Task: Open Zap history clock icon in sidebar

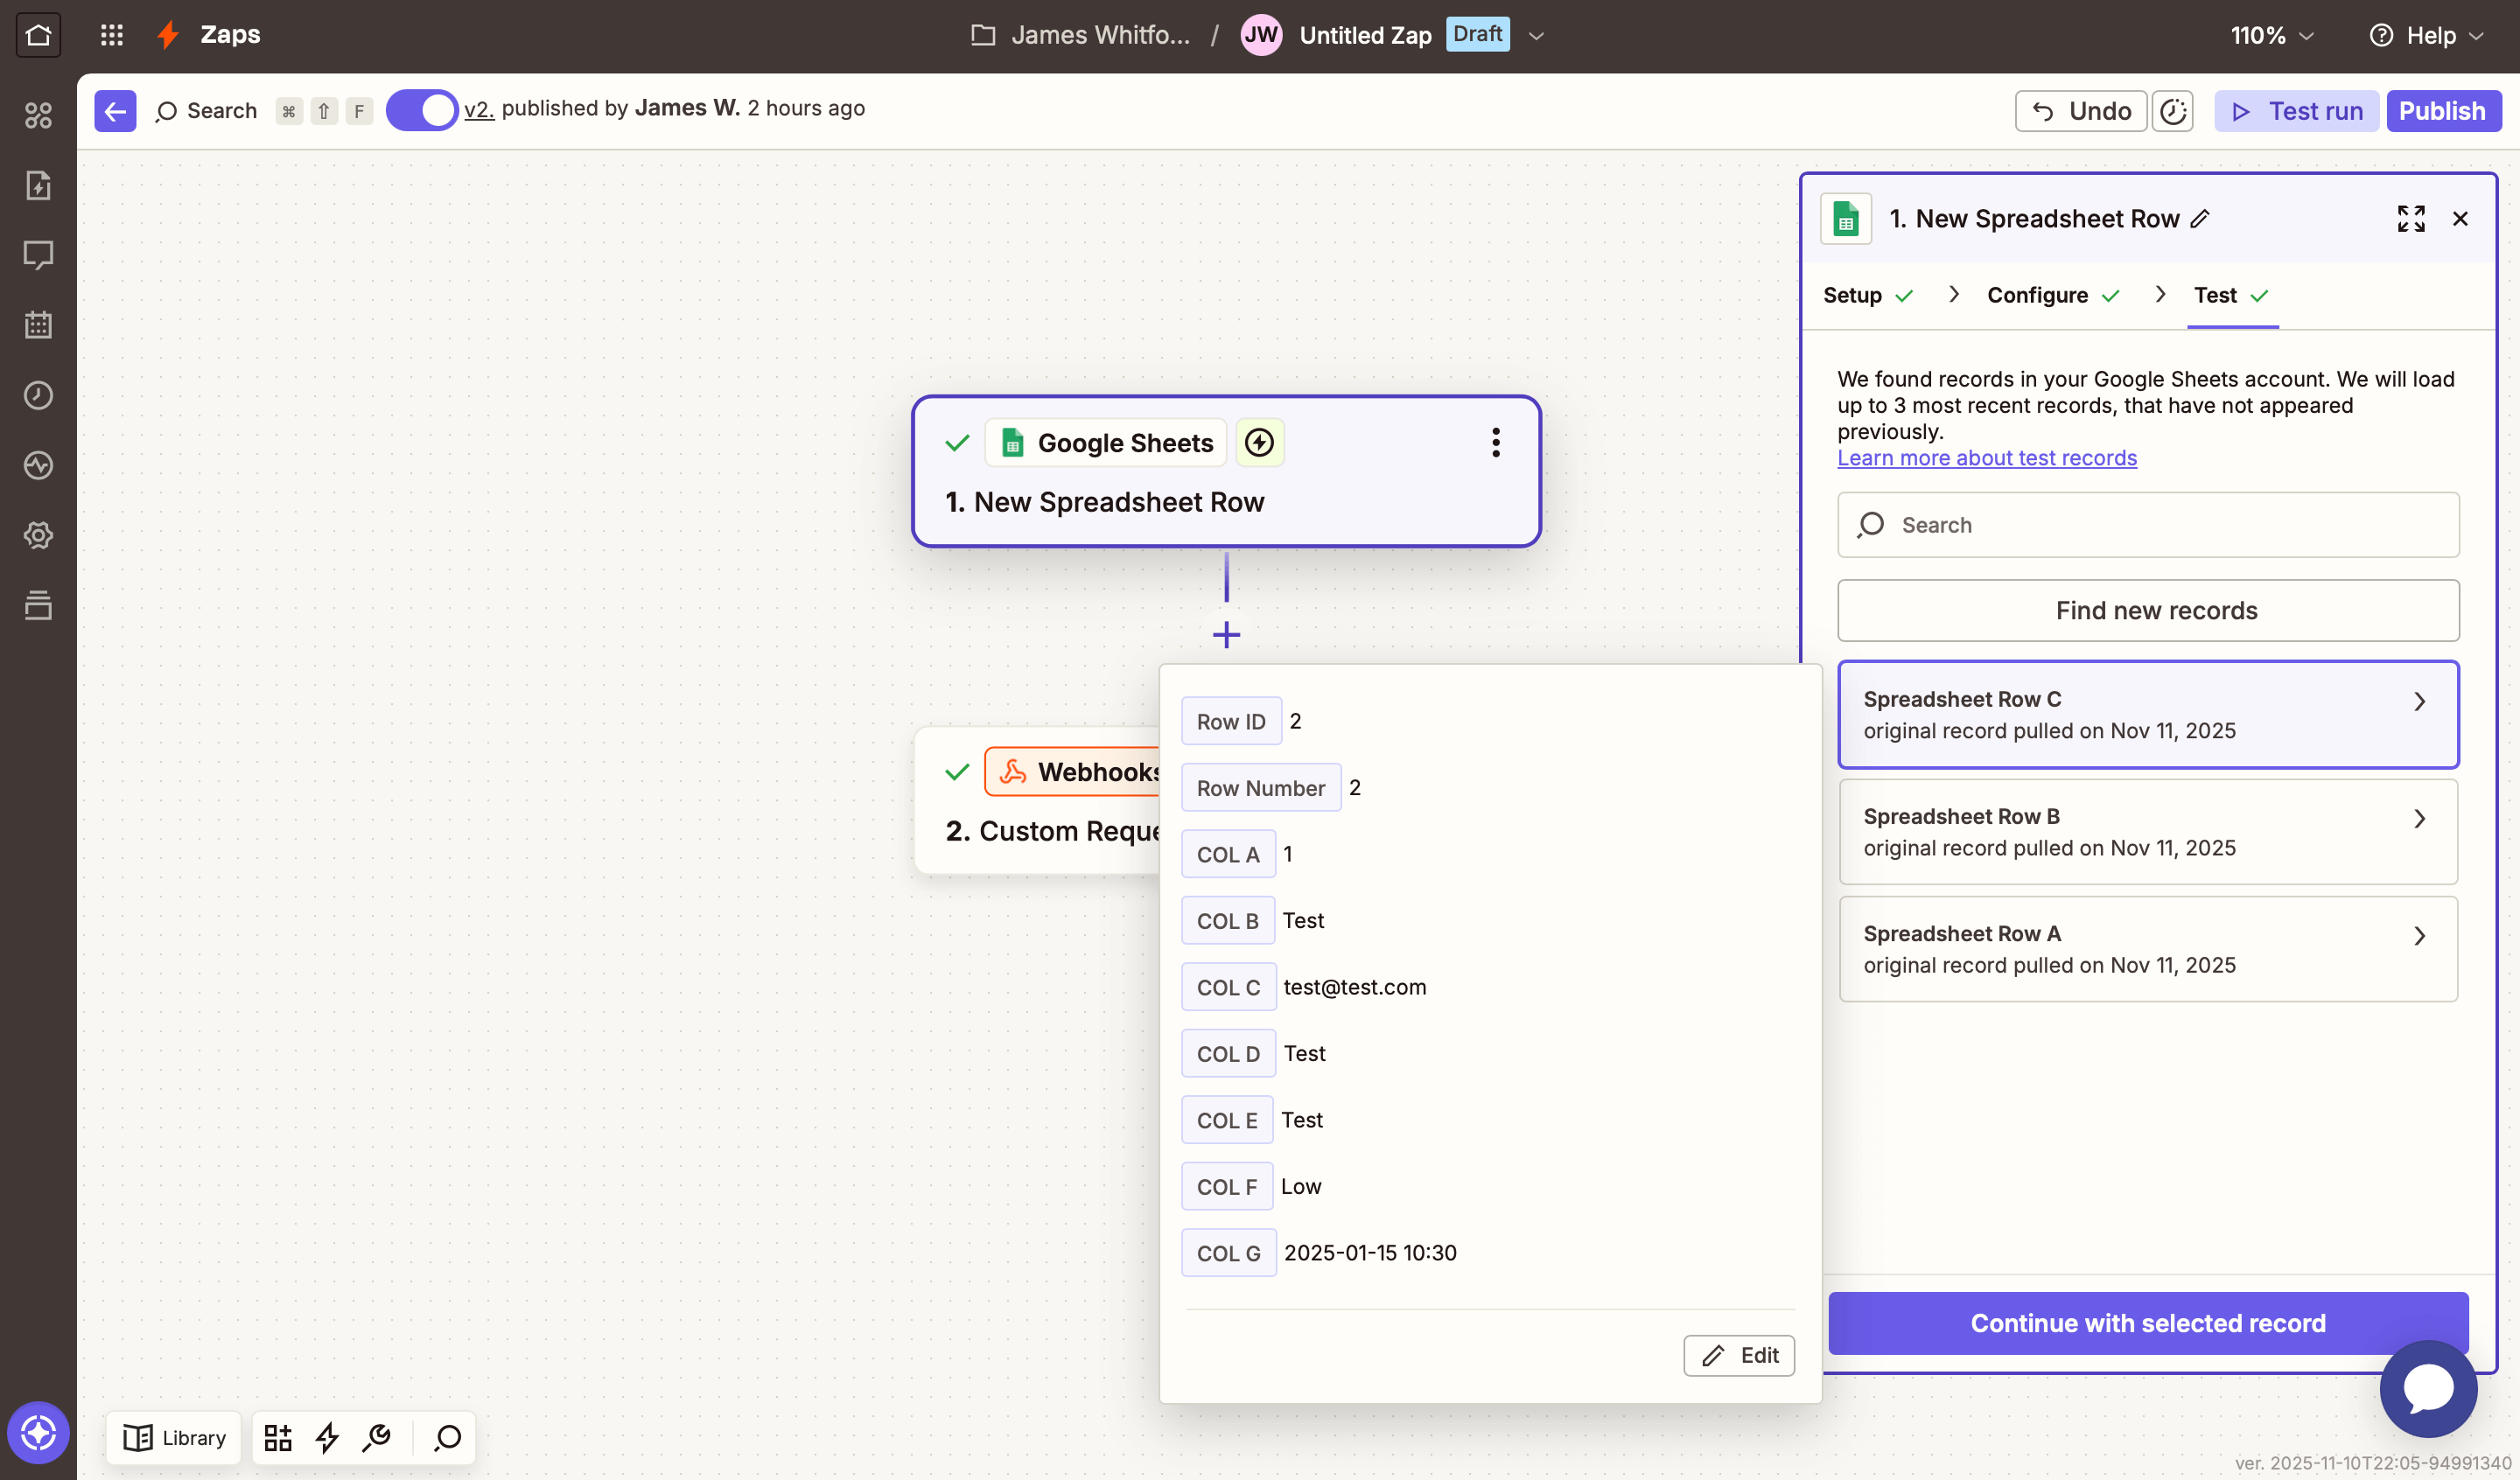Action: coord(38,395)
